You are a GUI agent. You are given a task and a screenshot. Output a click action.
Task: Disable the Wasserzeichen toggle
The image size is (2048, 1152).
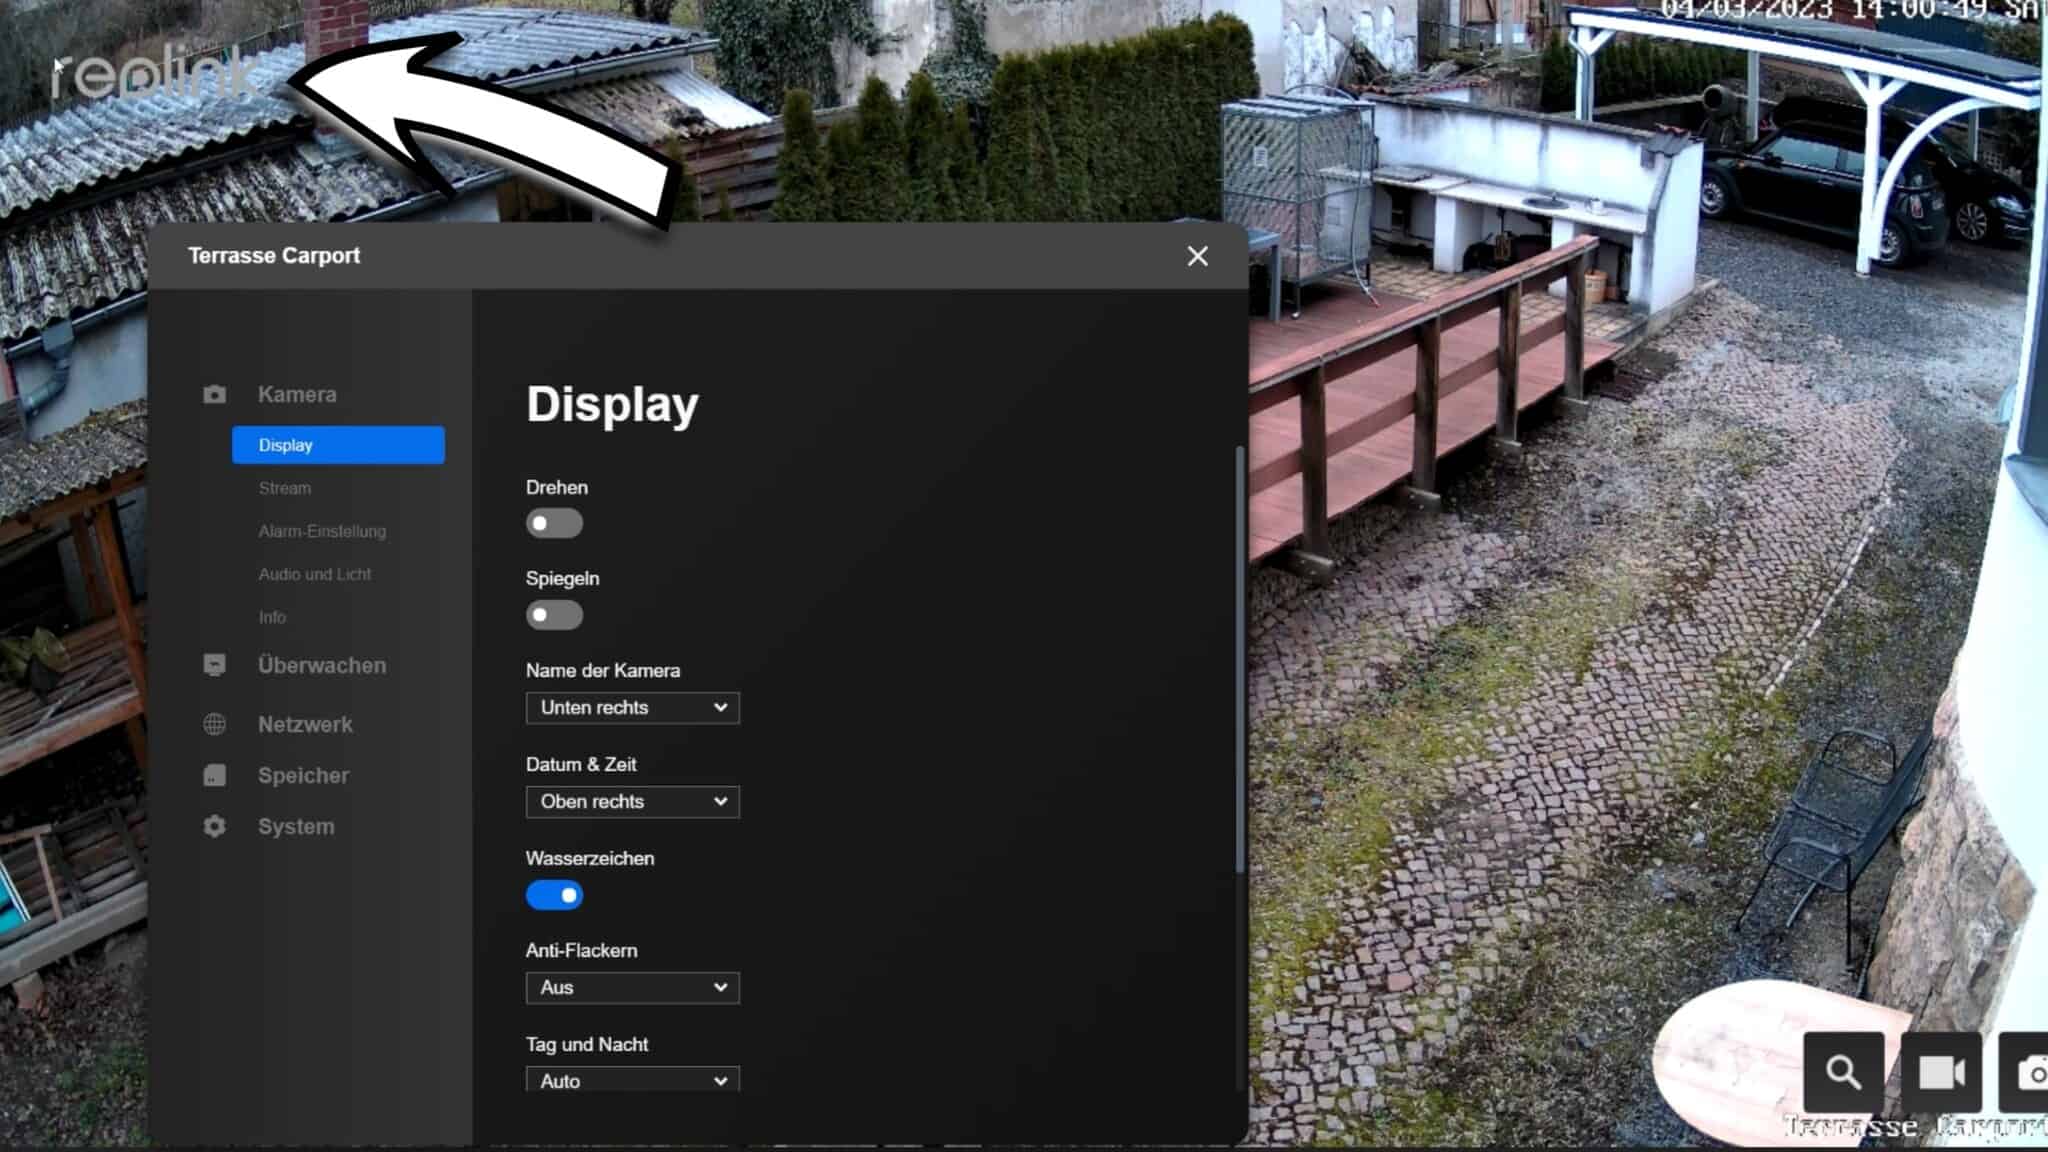click(x=554, y=895)
